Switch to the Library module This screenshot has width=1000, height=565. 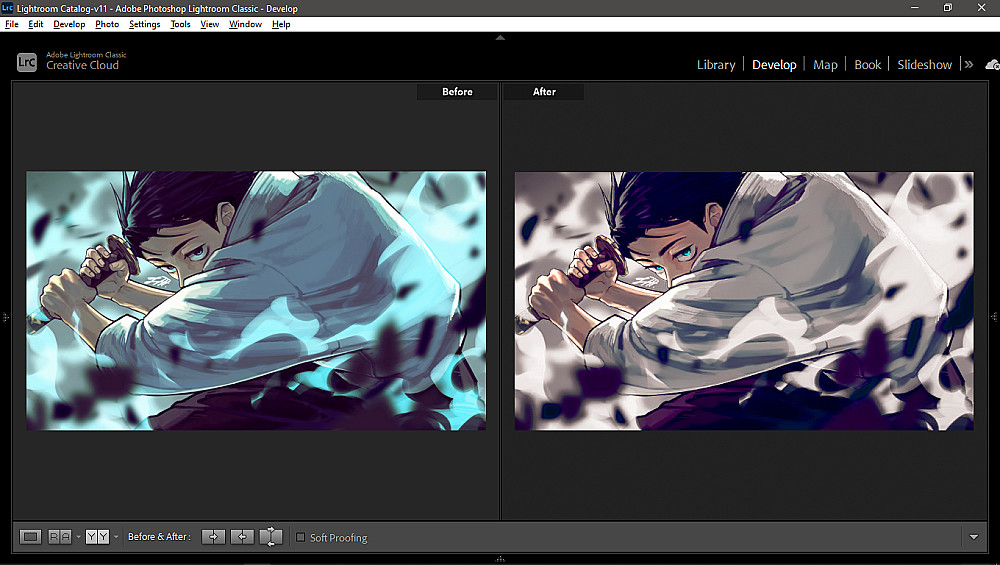[x=716, y=64]
